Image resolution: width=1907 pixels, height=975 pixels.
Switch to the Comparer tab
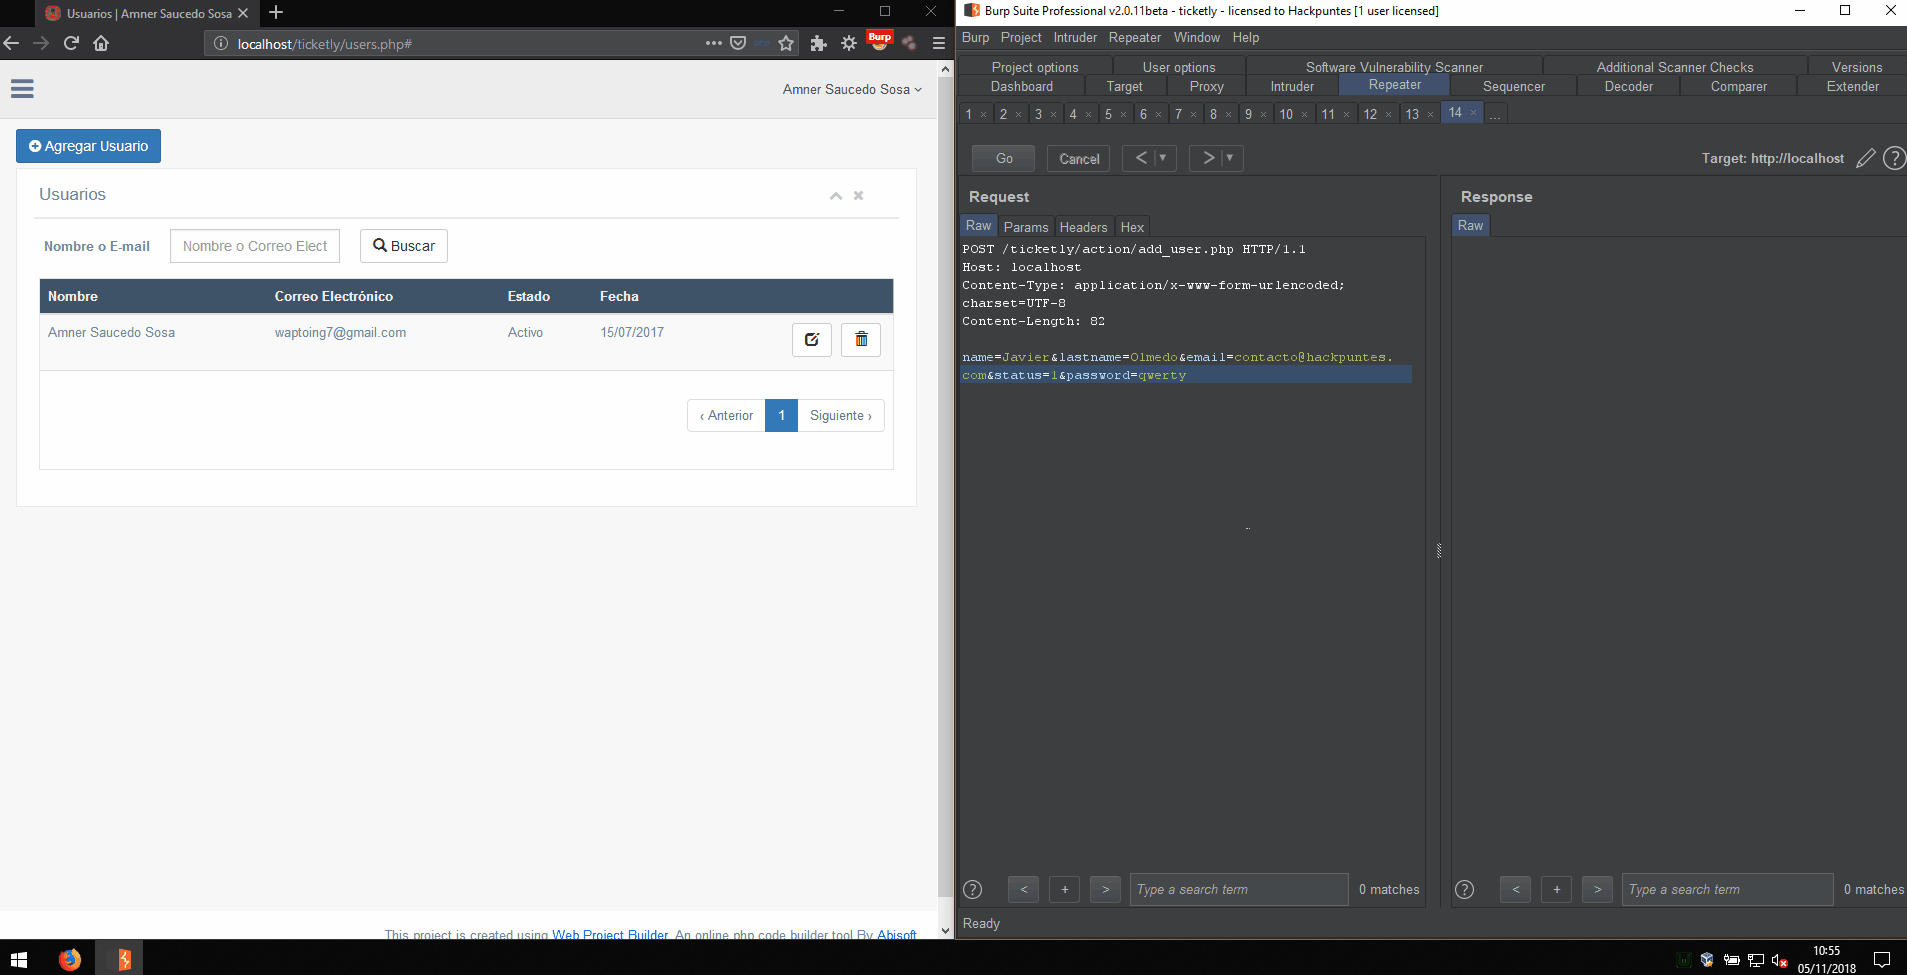pos(1739,87)
